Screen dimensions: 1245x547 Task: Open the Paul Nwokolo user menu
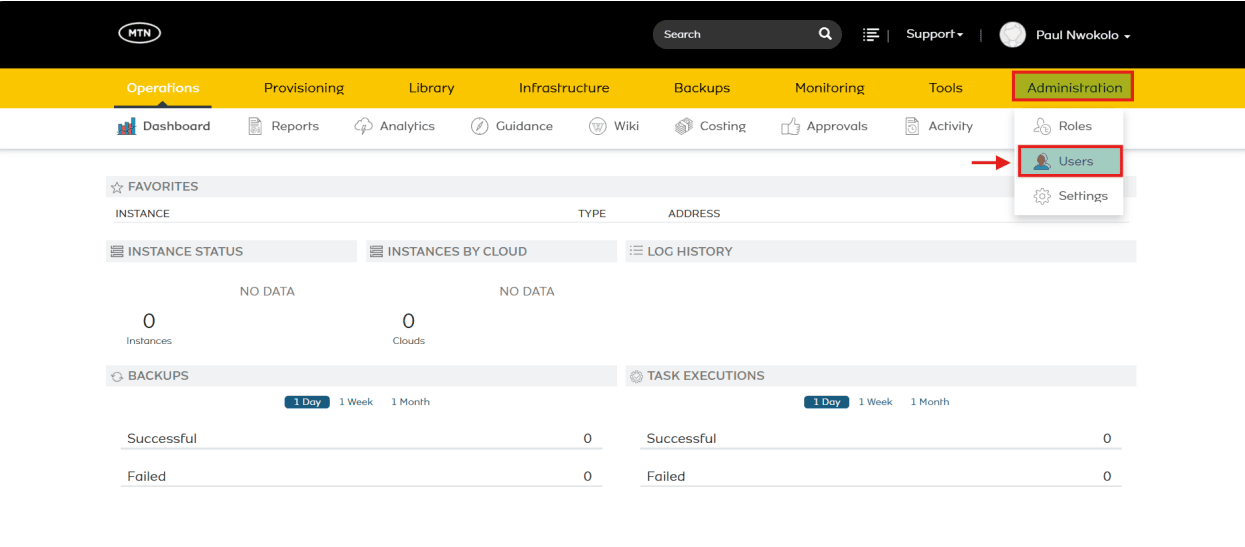pyautogui.click(x=1083, y=35)
